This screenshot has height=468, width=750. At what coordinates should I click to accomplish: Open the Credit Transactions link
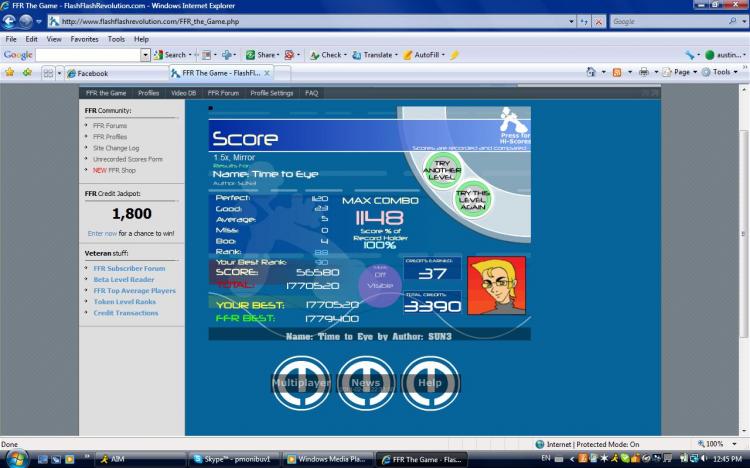tap(126, 313)
